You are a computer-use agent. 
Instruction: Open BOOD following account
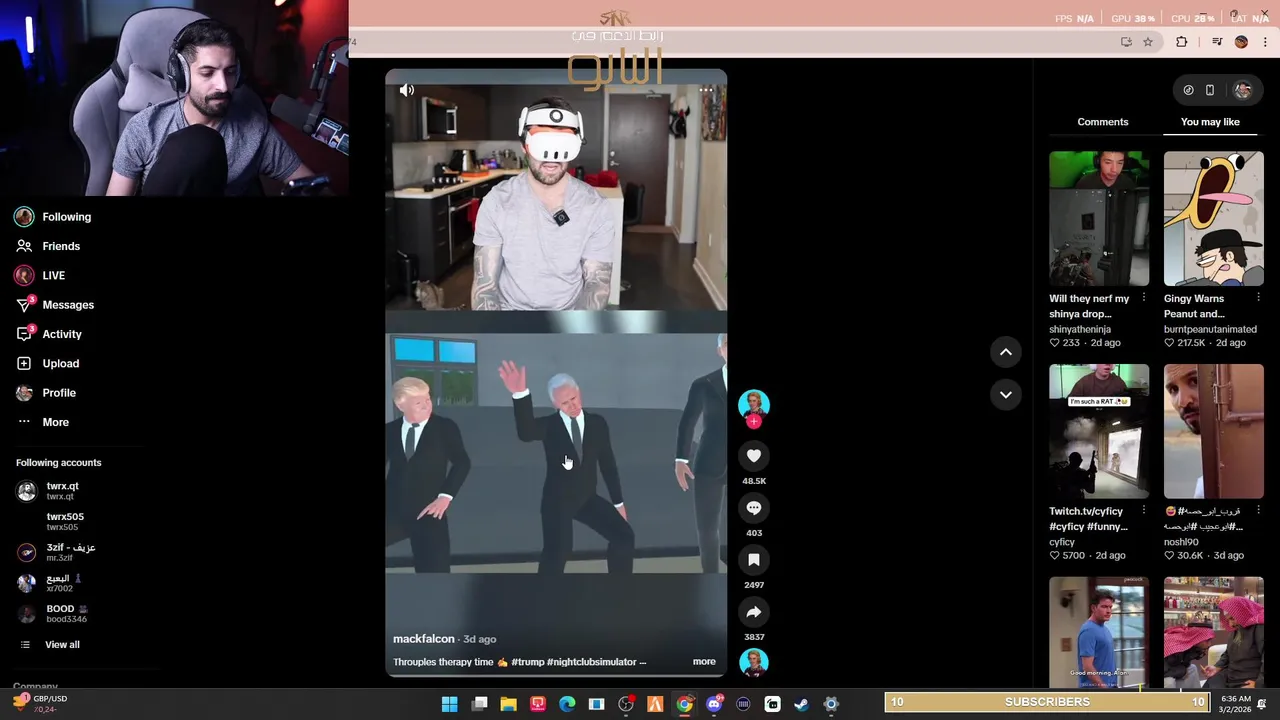tap(53, 613)
